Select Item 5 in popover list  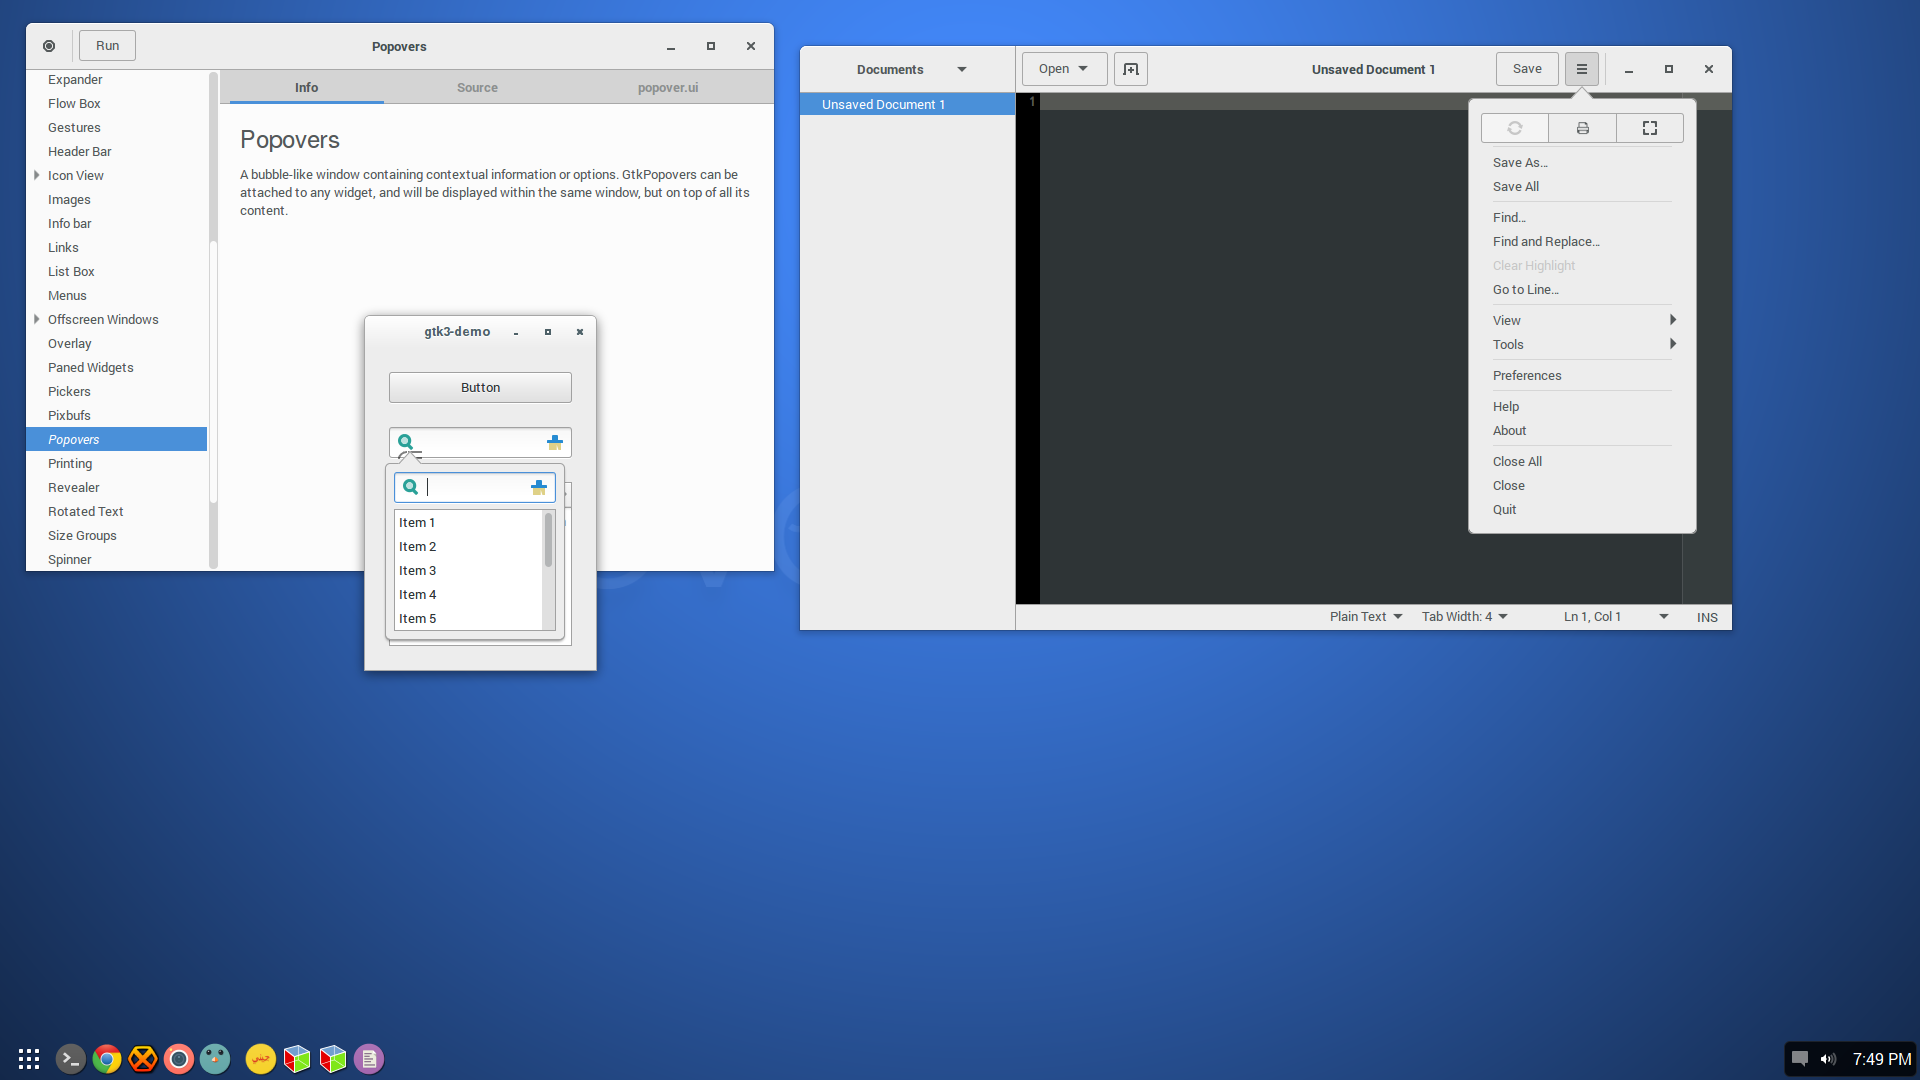click(x=468, y=618)
